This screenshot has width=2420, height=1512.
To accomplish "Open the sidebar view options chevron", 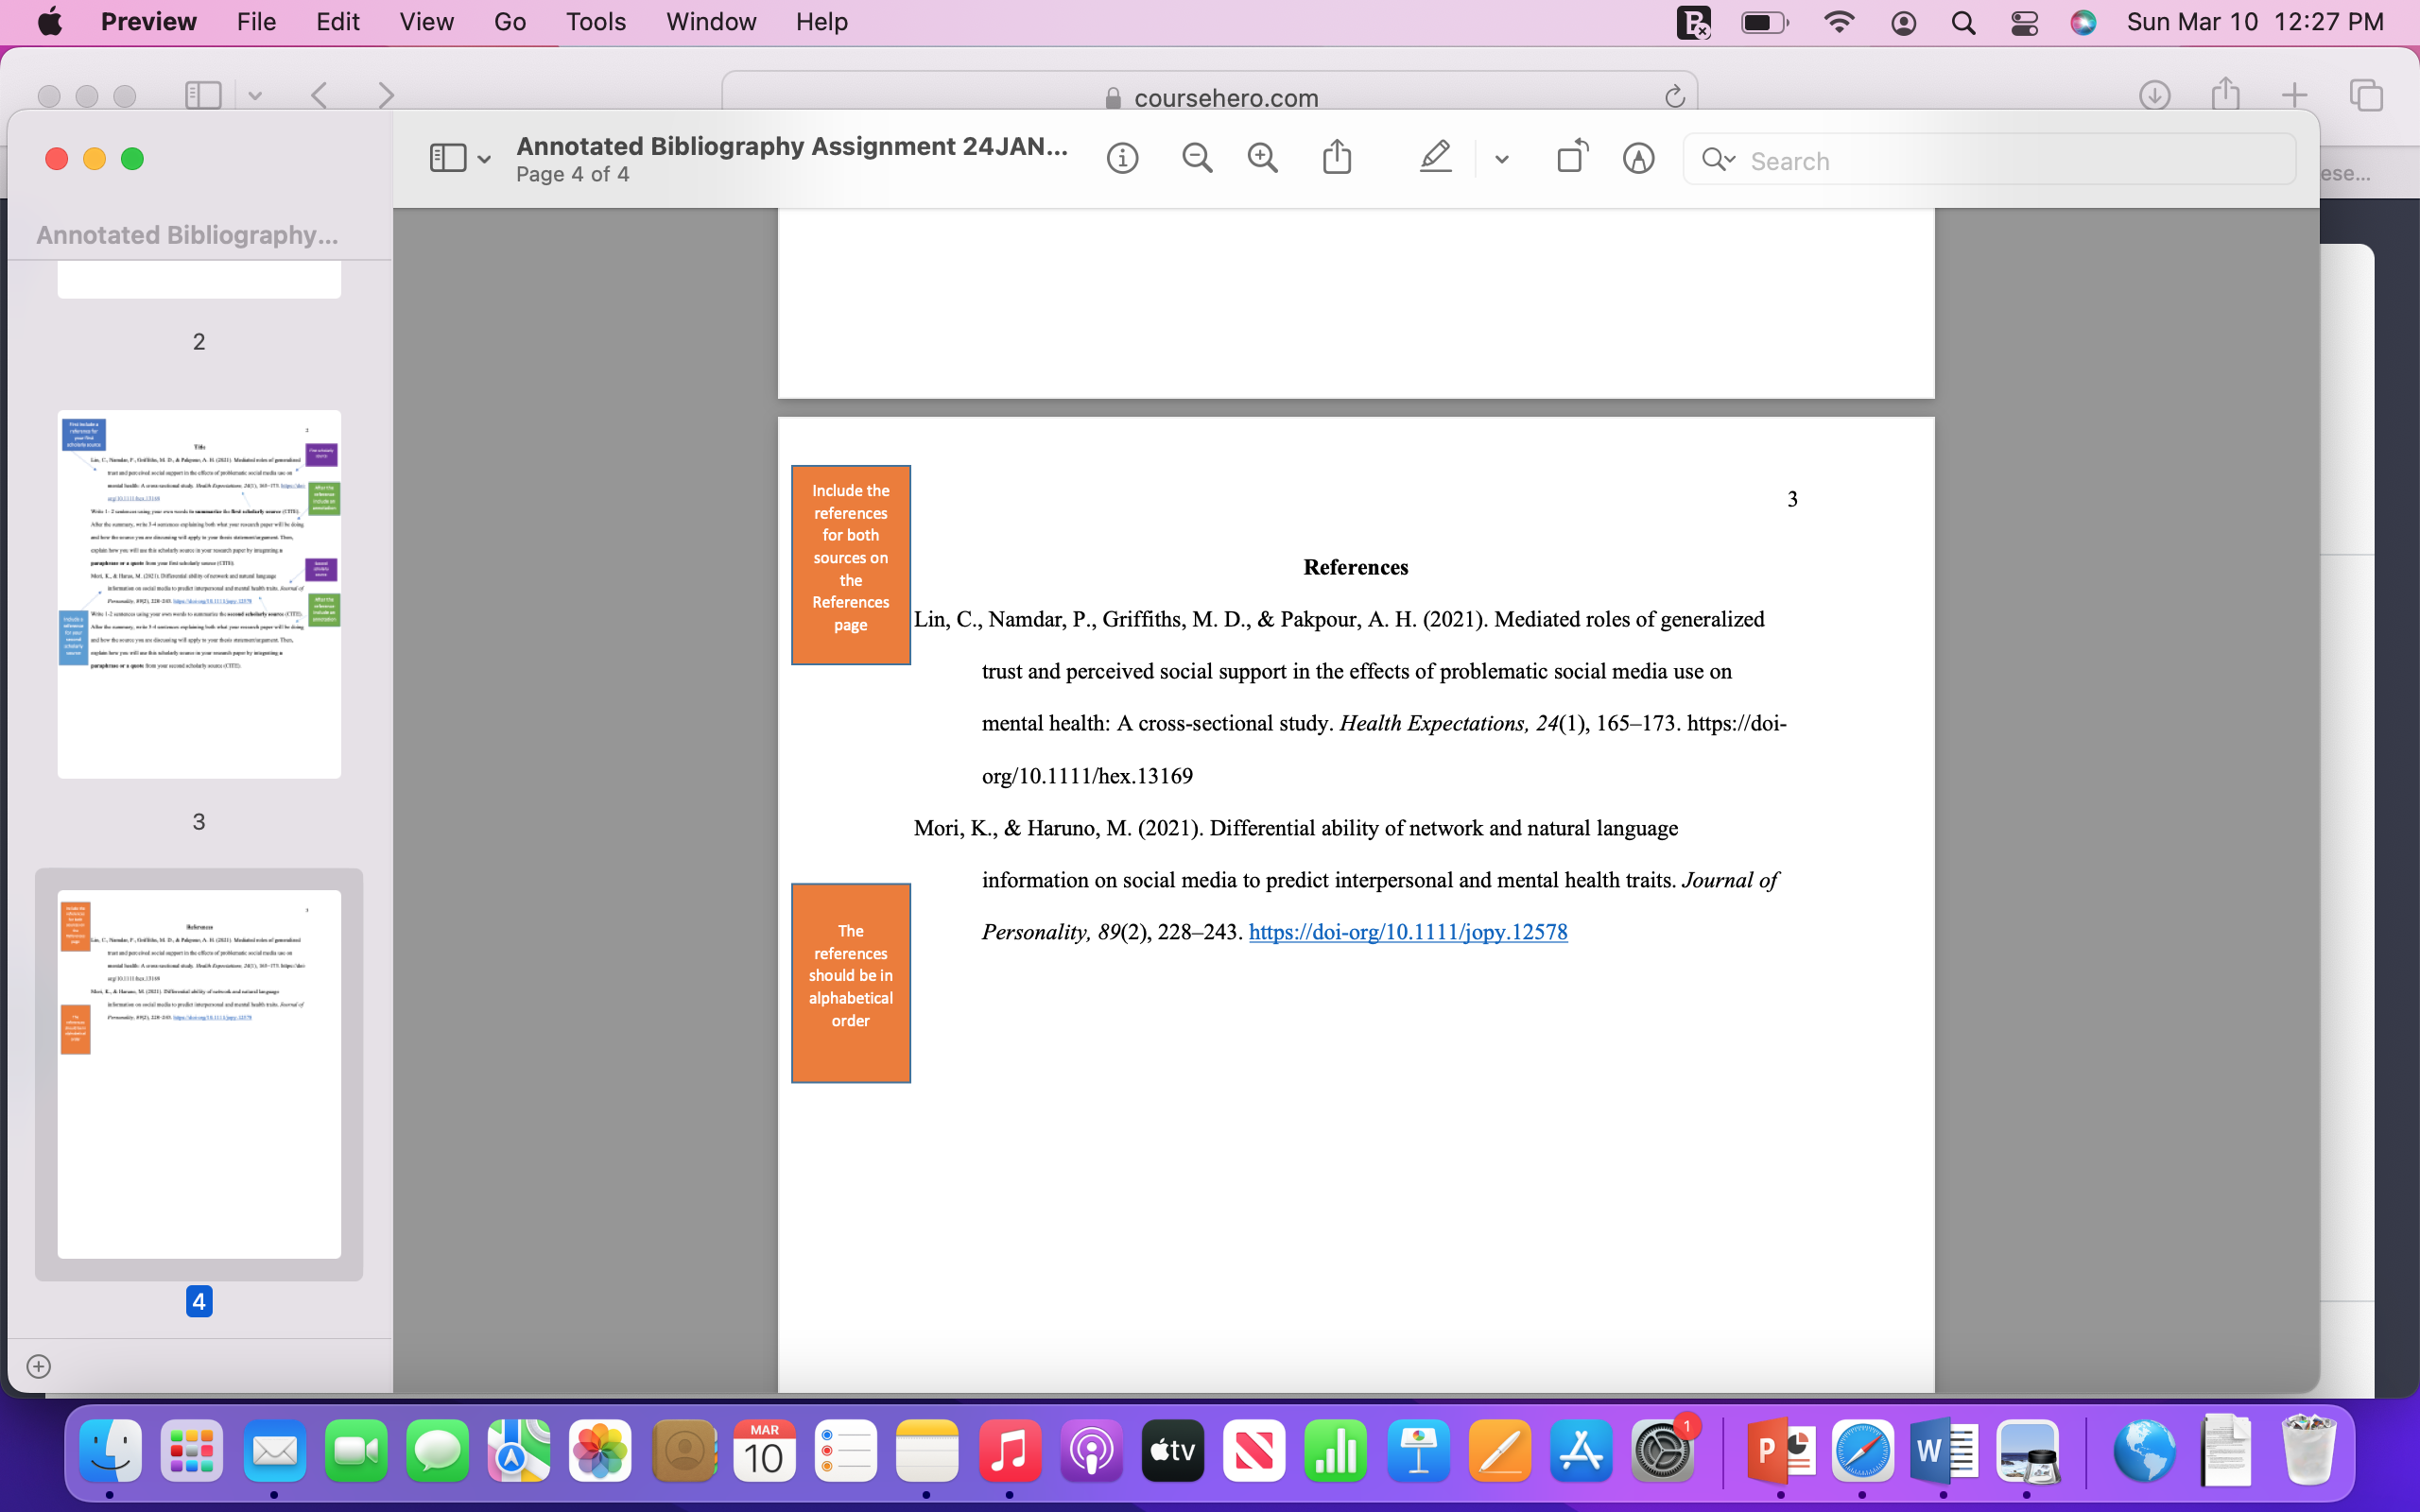I will [x=486, y=157].
